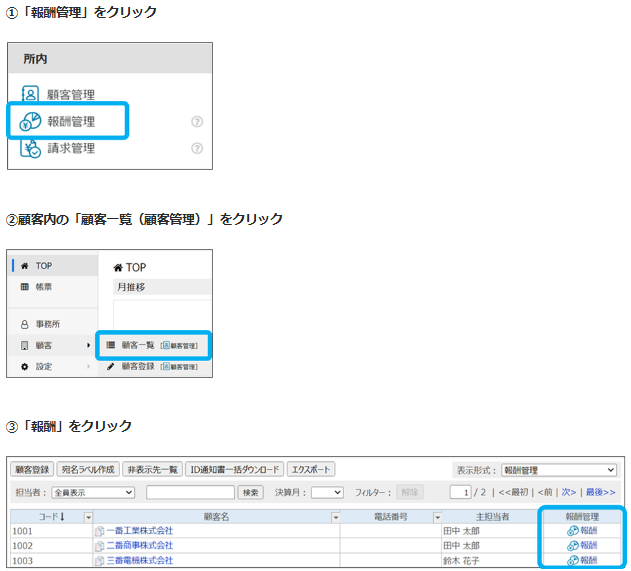Screen dimensions: 631x571
Task: Open the 表示形式 dropdown
Action: pos(559,469)
